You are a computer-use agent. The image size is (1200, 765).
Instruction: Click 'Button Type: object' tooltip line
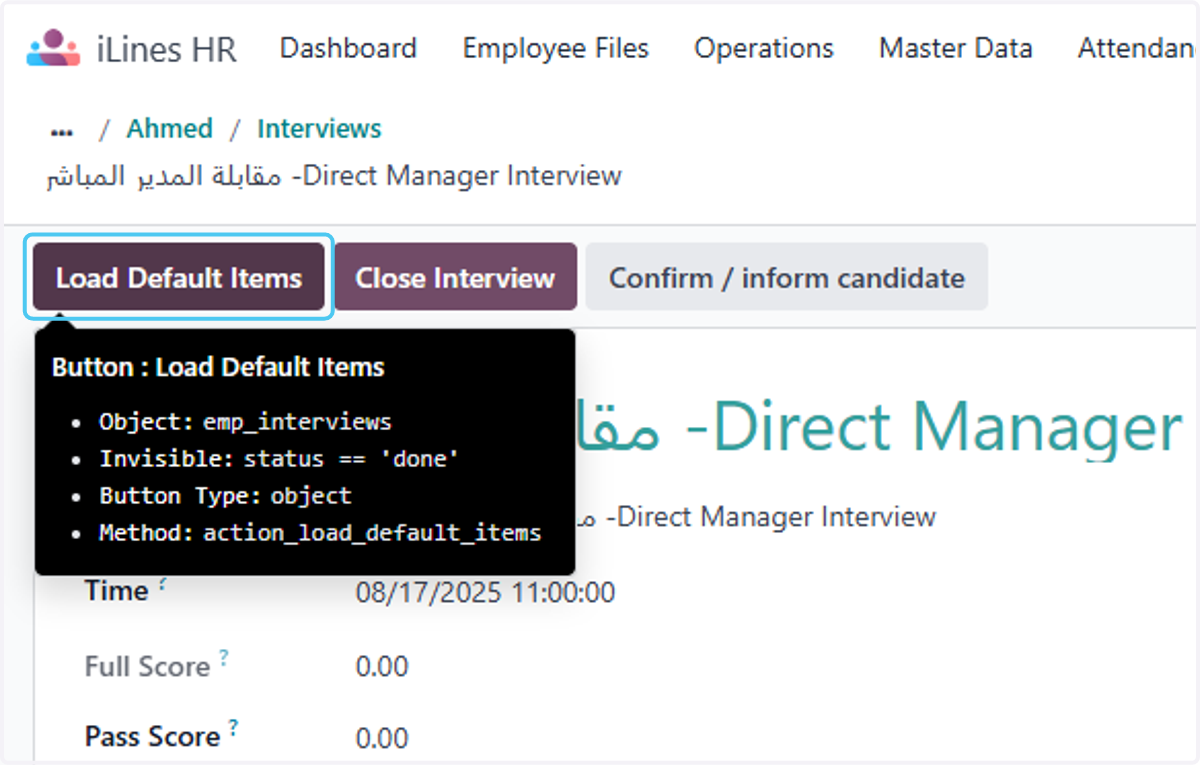tap(225, 496)
